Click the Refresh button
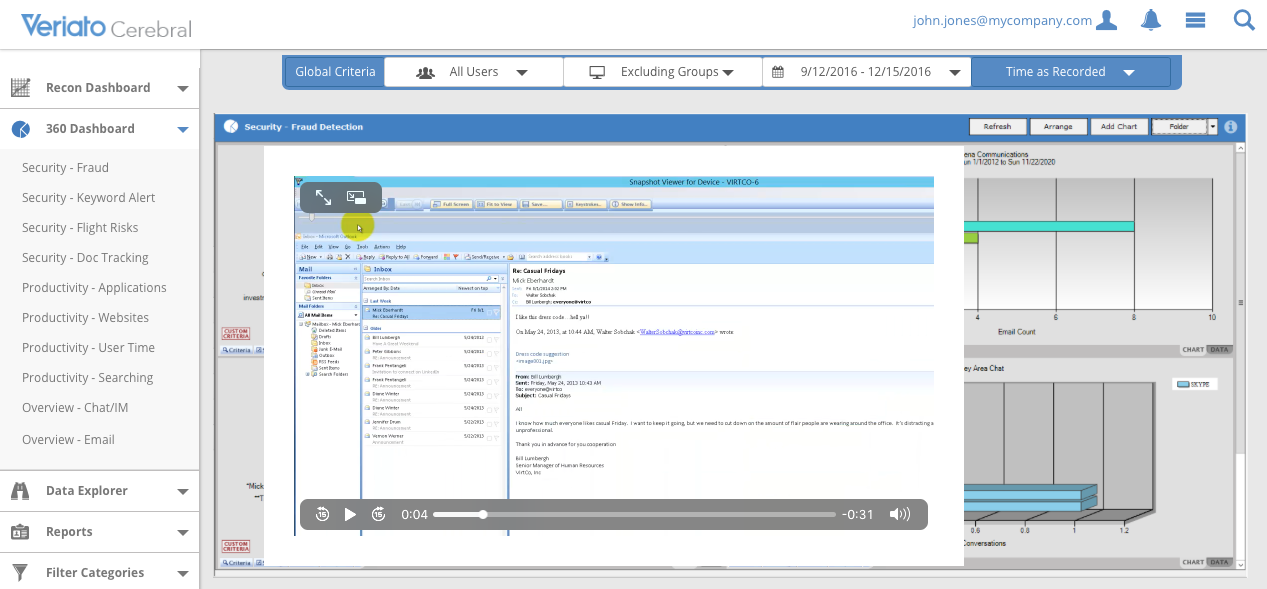 coord(997,127)
